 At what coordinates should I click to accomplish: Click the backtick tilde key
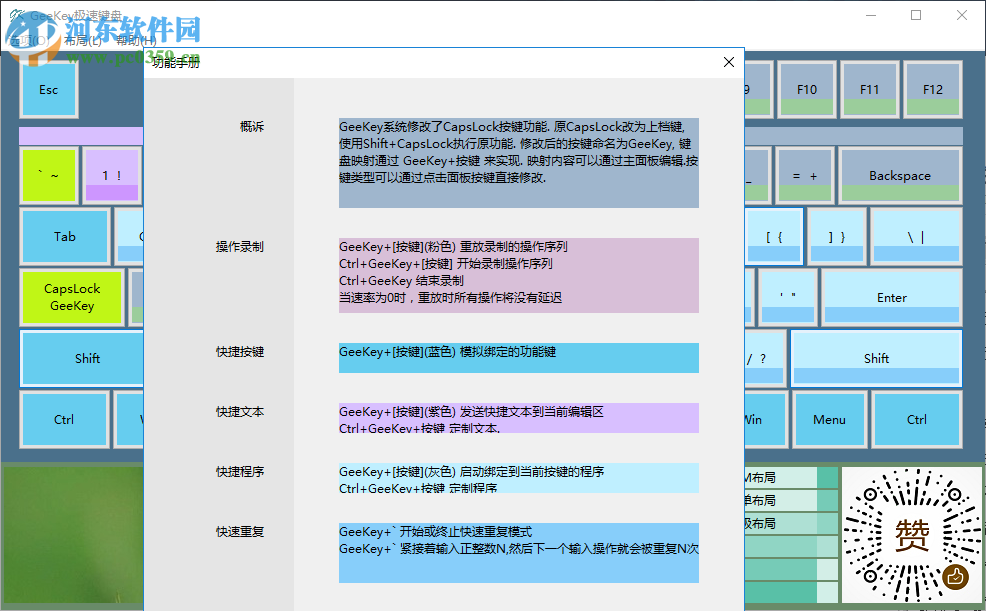point(49,174)
